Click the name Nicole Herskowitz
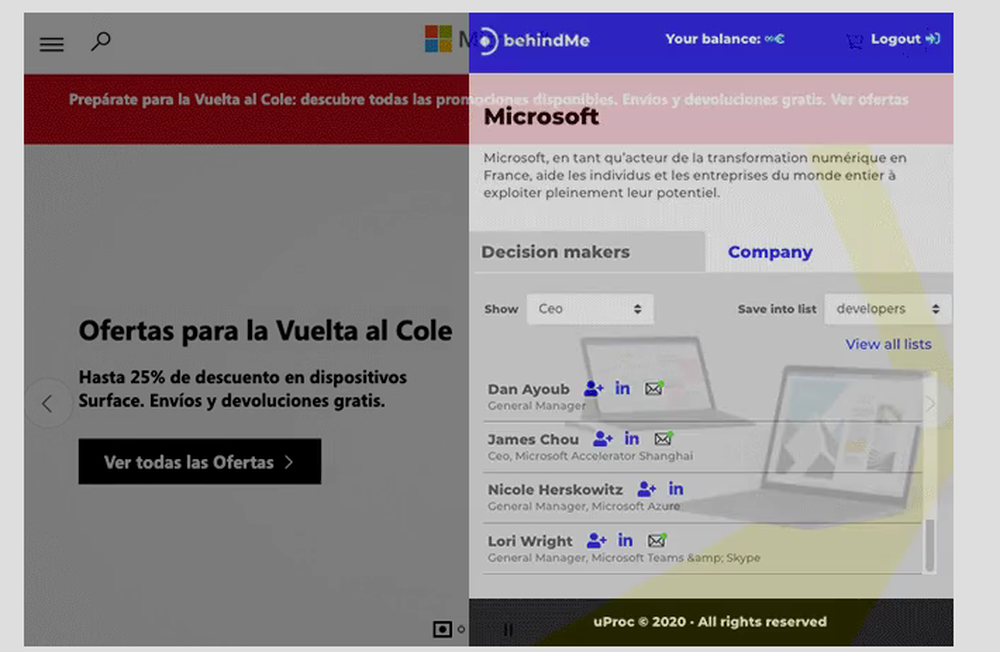1000x652 pixels. pyautogui.click(x=555, y=490)
